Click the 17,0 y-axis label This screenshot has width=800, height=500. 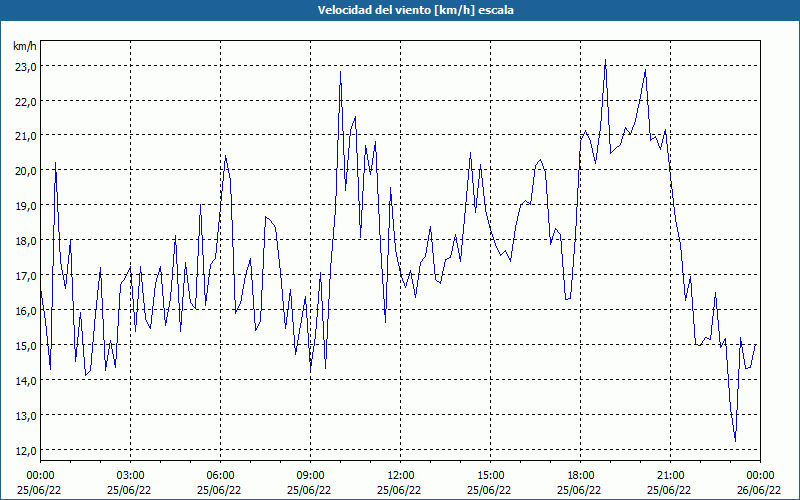(24, 276)
